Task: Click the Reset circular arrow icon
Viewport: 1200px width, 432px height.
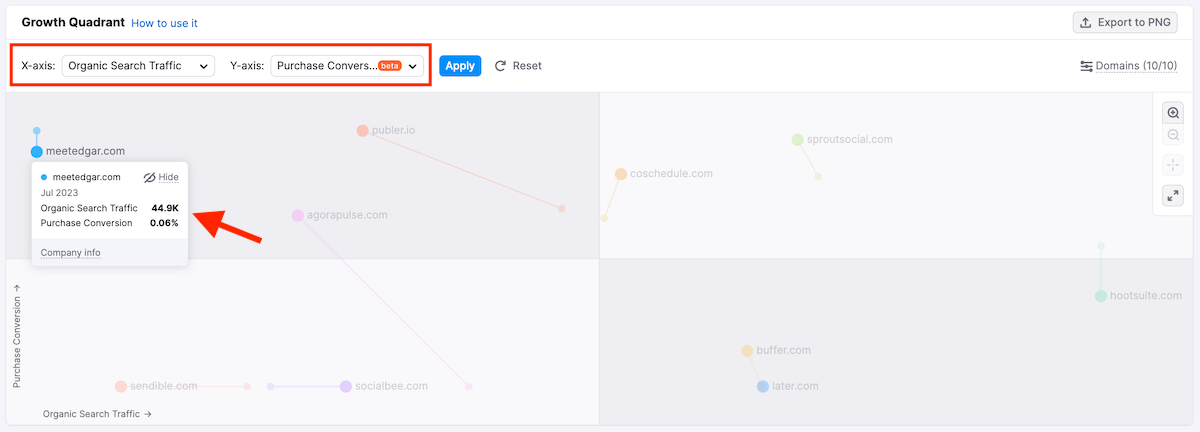Action: [501, 66]
